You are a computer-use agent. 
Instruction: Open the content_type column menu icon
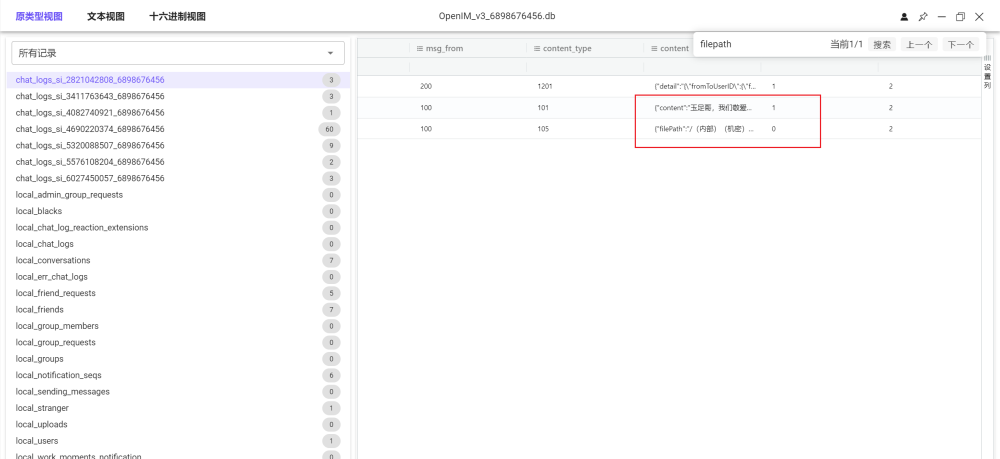coord(537,49)
